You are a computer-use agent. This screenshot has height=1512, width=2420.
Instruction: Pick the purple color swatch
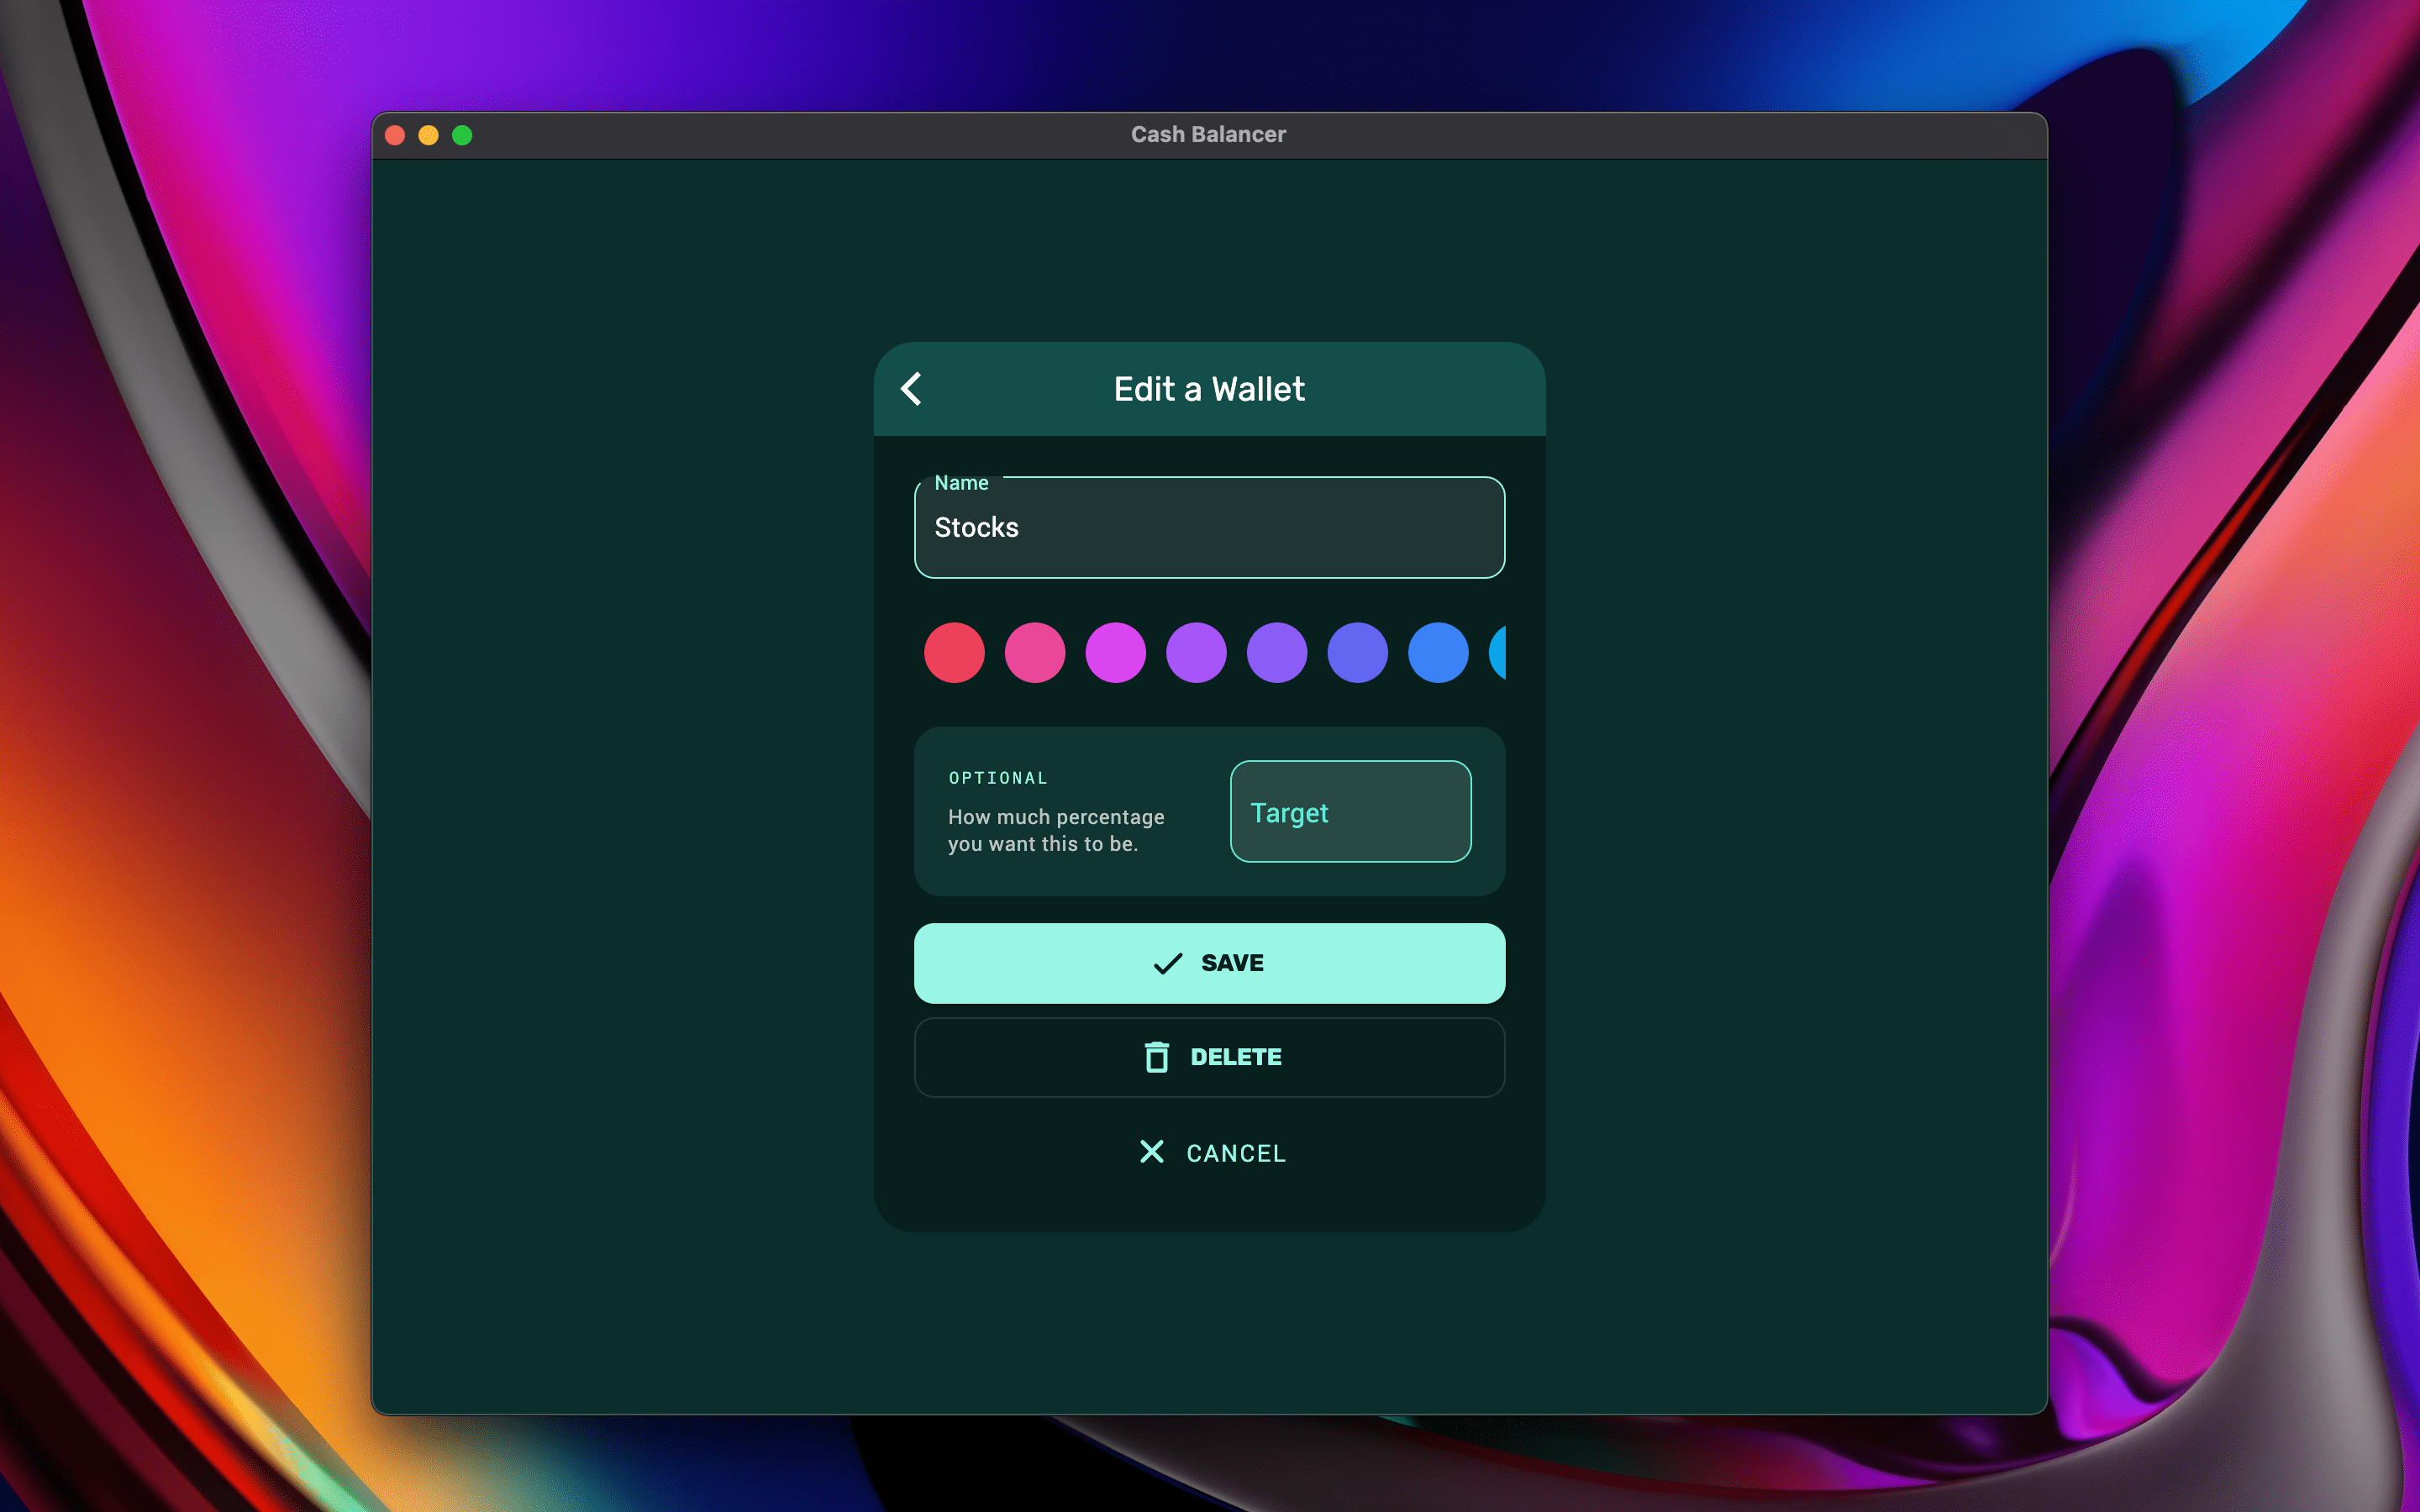[x=1196, y=653]
